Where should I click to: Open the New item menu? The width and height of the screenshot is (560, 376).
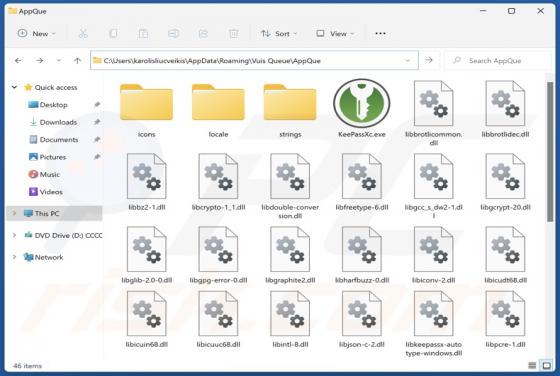point(36,34)
